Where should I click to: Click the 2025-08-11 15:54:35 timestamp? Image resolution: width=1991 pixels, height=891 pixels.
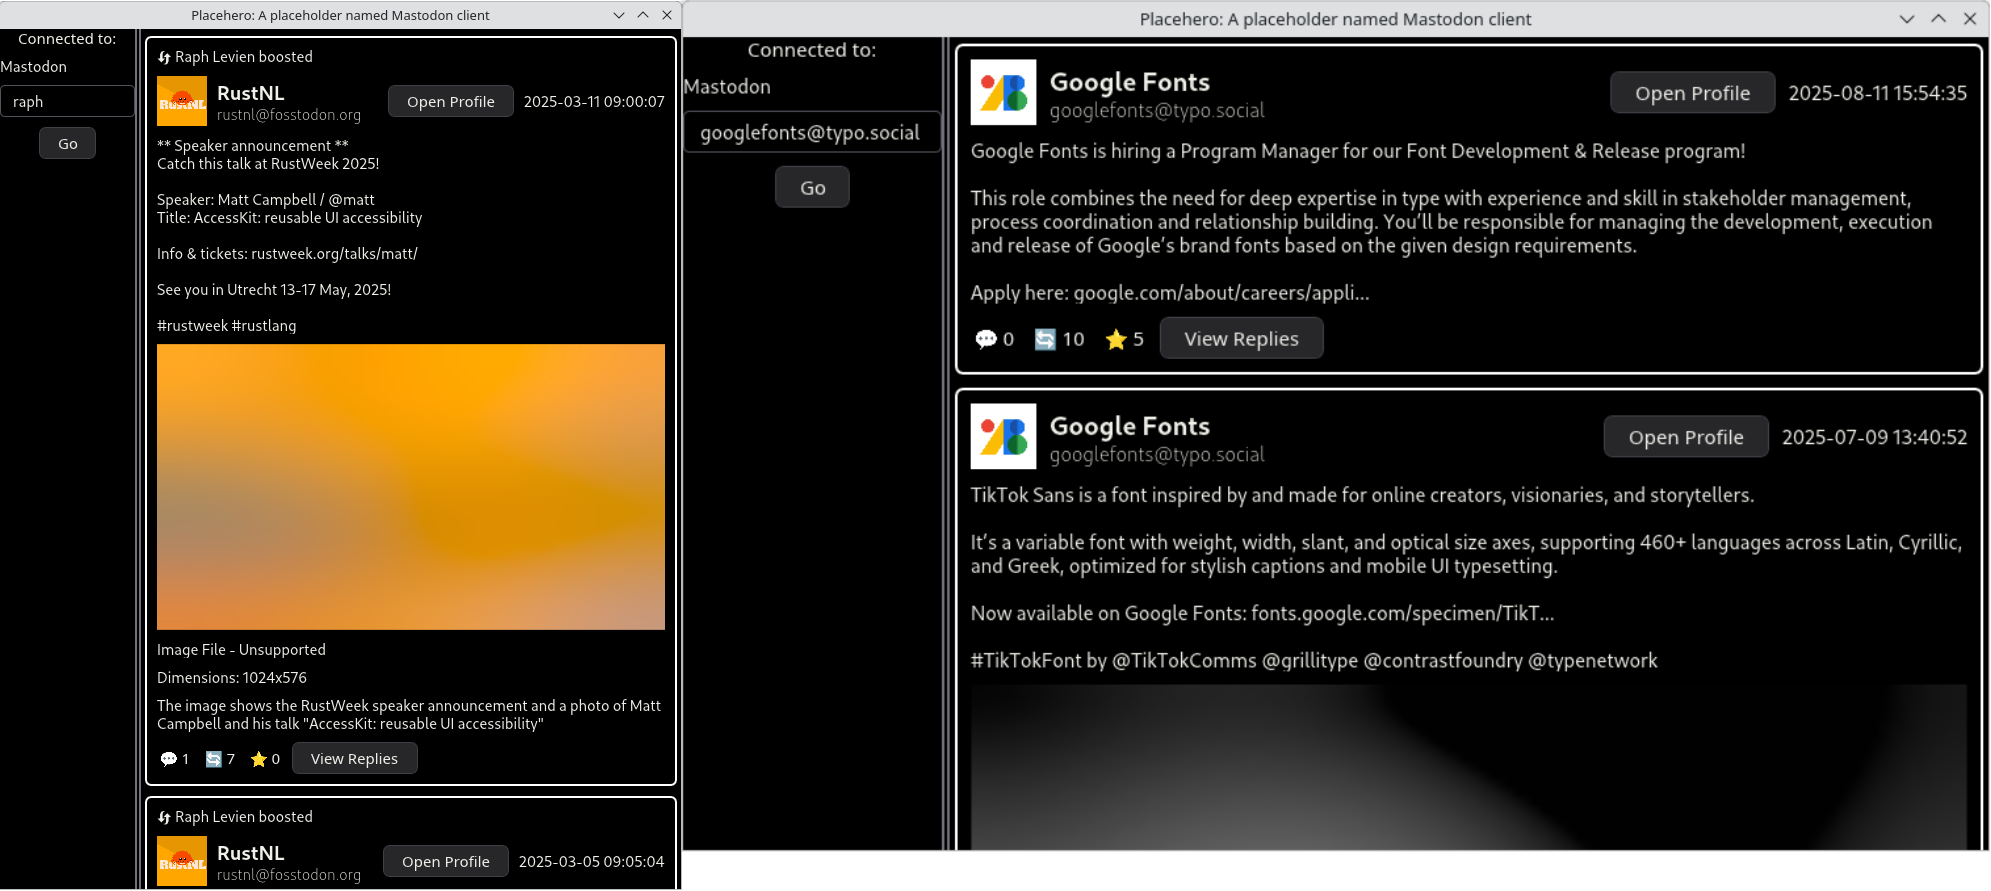(1877, 93)
